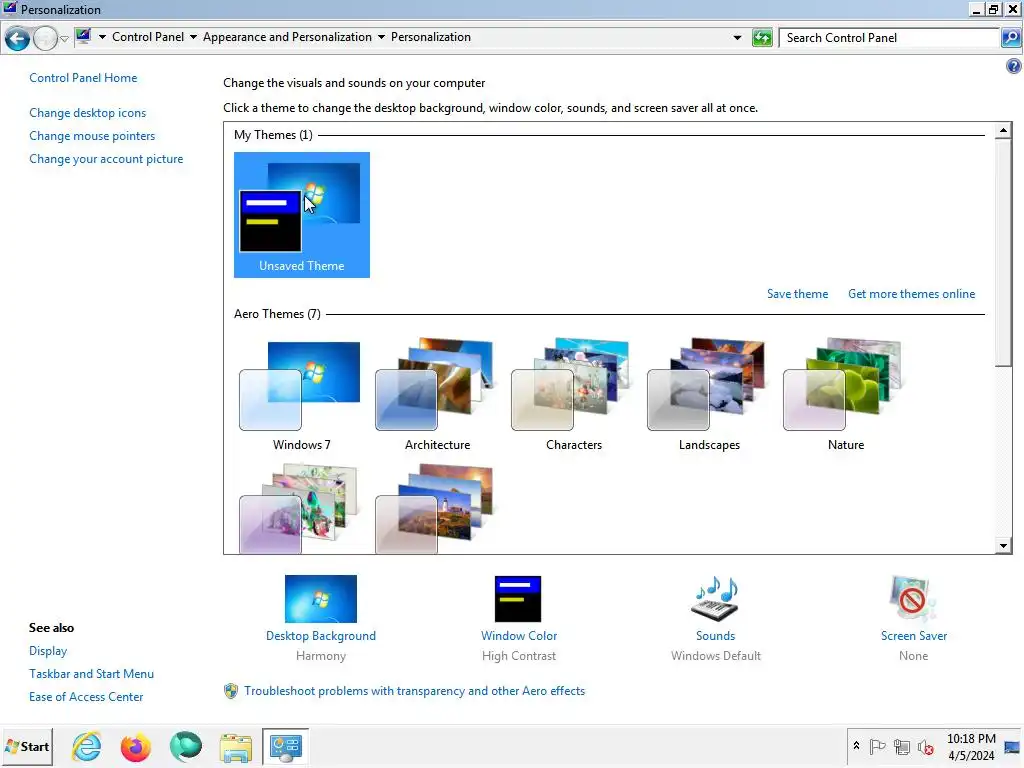
Task: Click the Control Panel icon in address bar
Action: pos(84,37)
